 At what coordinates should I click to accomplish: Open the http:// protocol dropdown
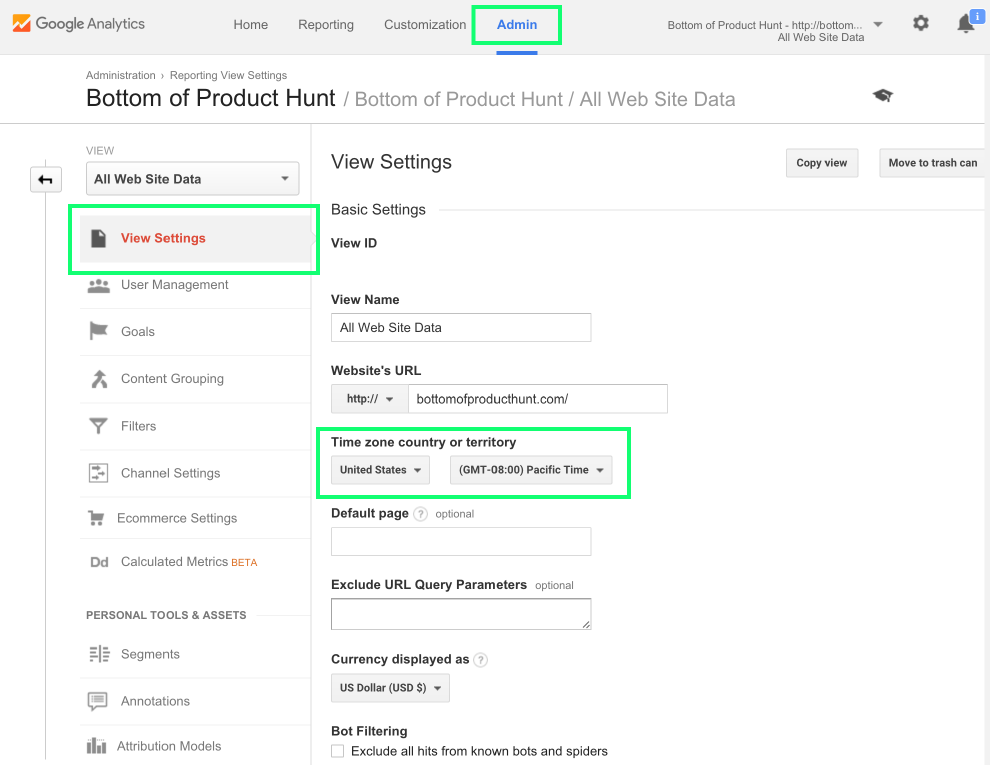[x=370, y=399]
